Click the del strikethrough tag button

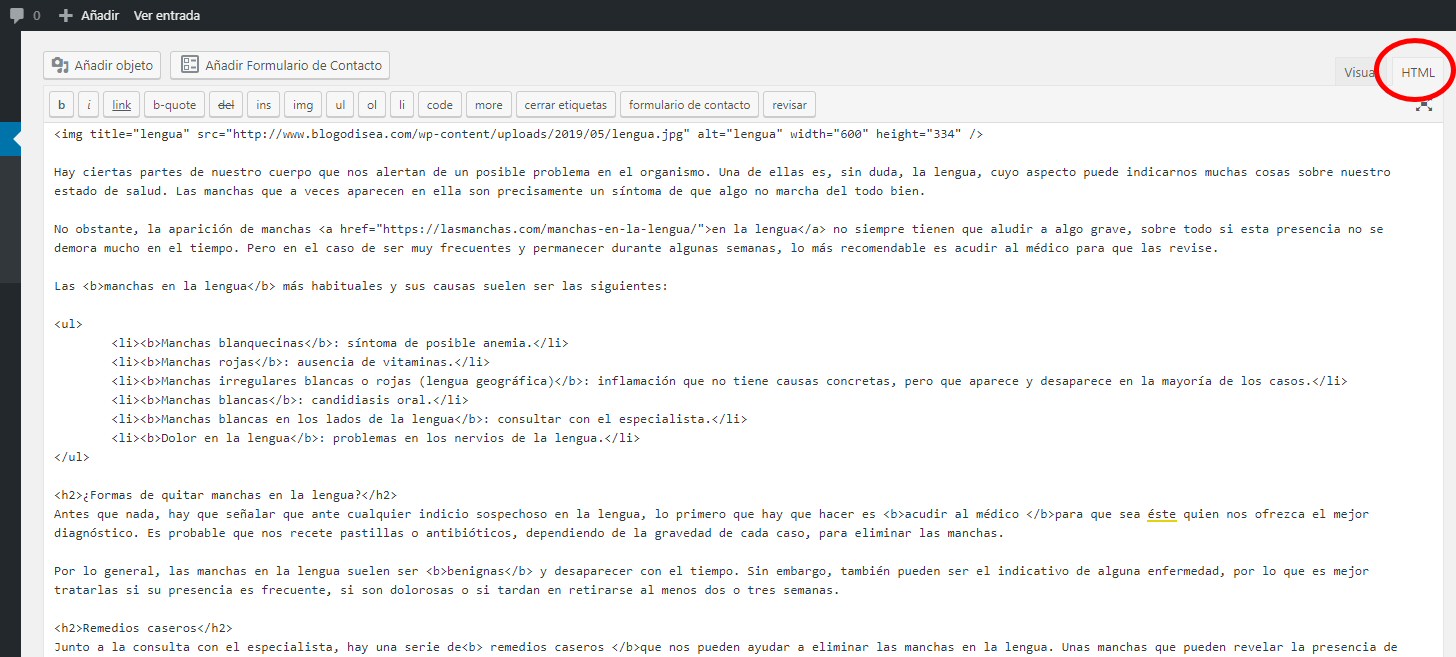pyautogui.click(x=225, y=105)
